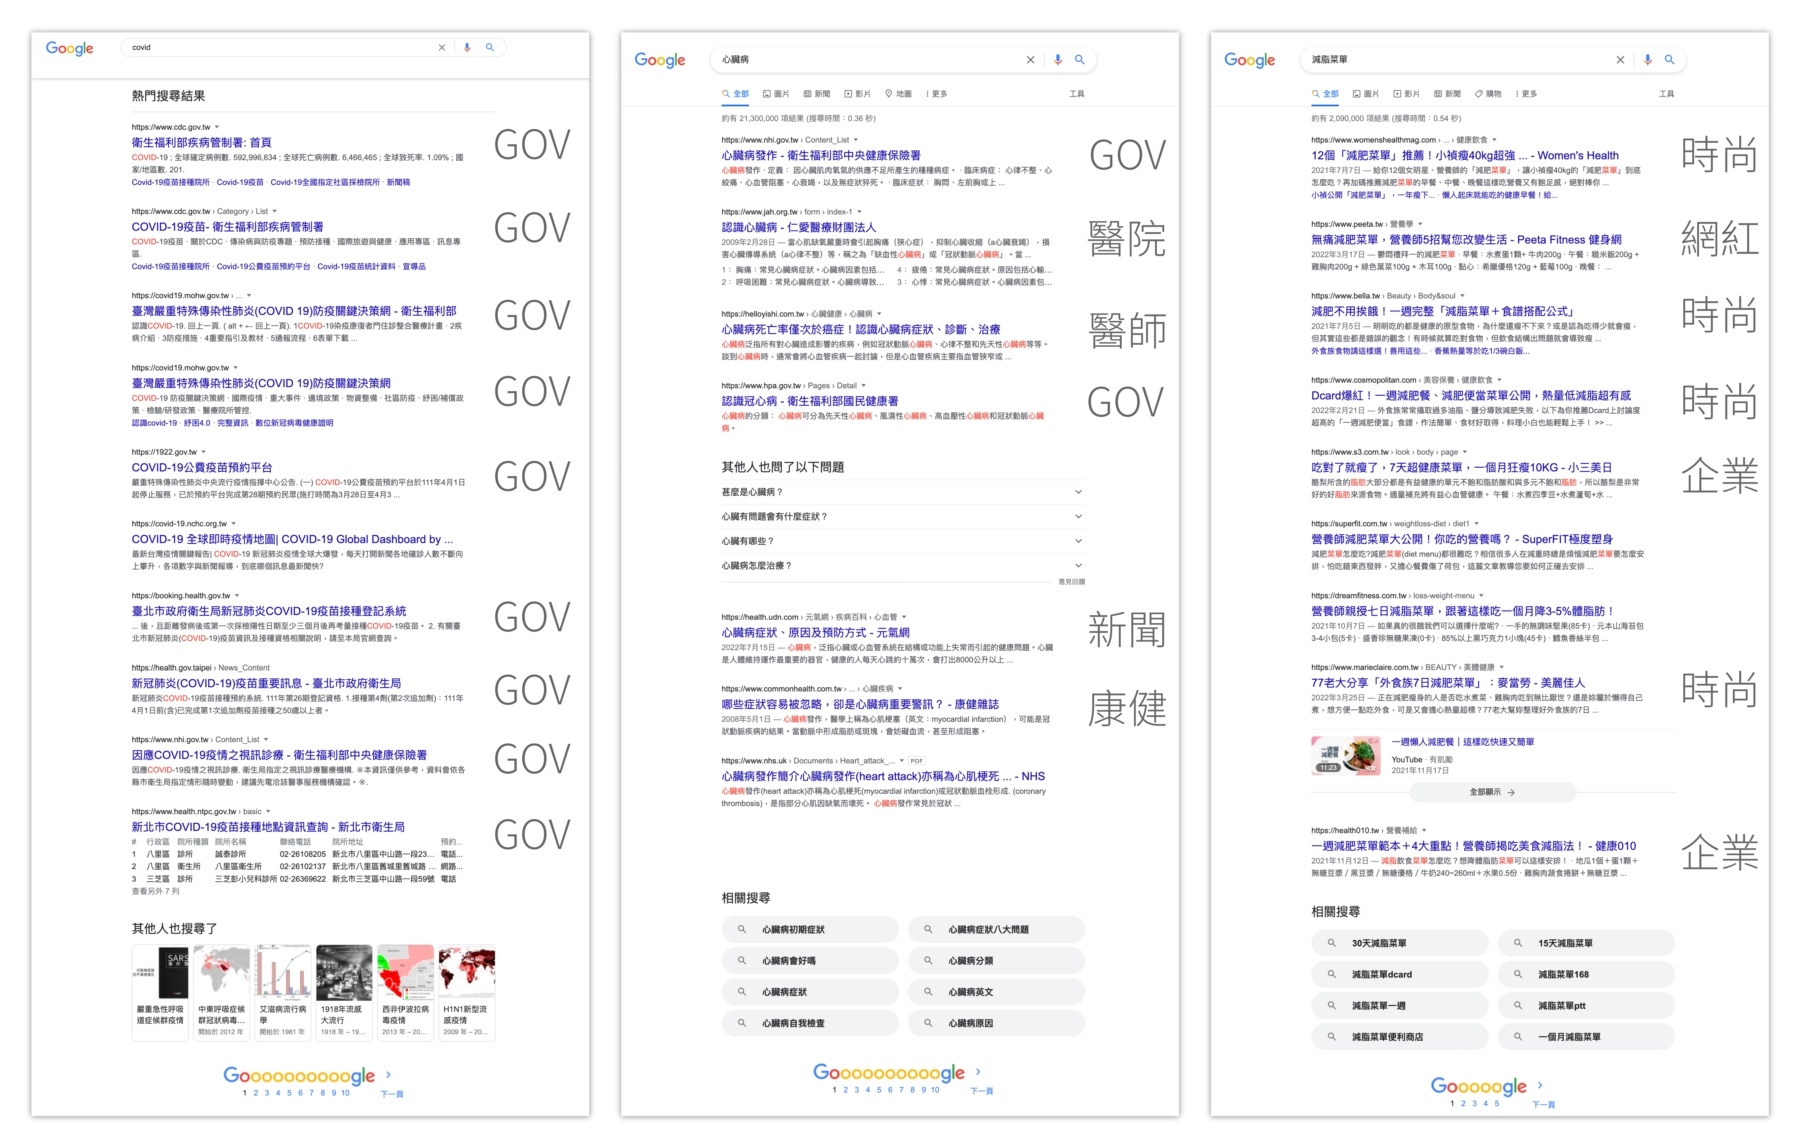Image resolution: width=1800 pixels, height=1148 pixels.
Task: Clear the 減脂菜單 search query with X icon
Action: click(x=1620, y=60)
